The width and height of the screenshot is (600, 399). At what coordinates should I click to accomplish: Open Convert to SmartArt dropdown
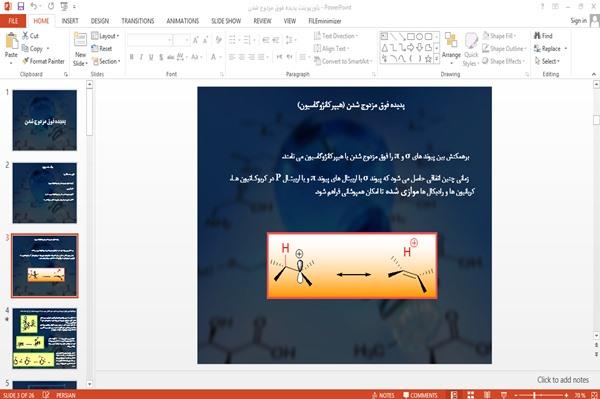click(343, 61)
